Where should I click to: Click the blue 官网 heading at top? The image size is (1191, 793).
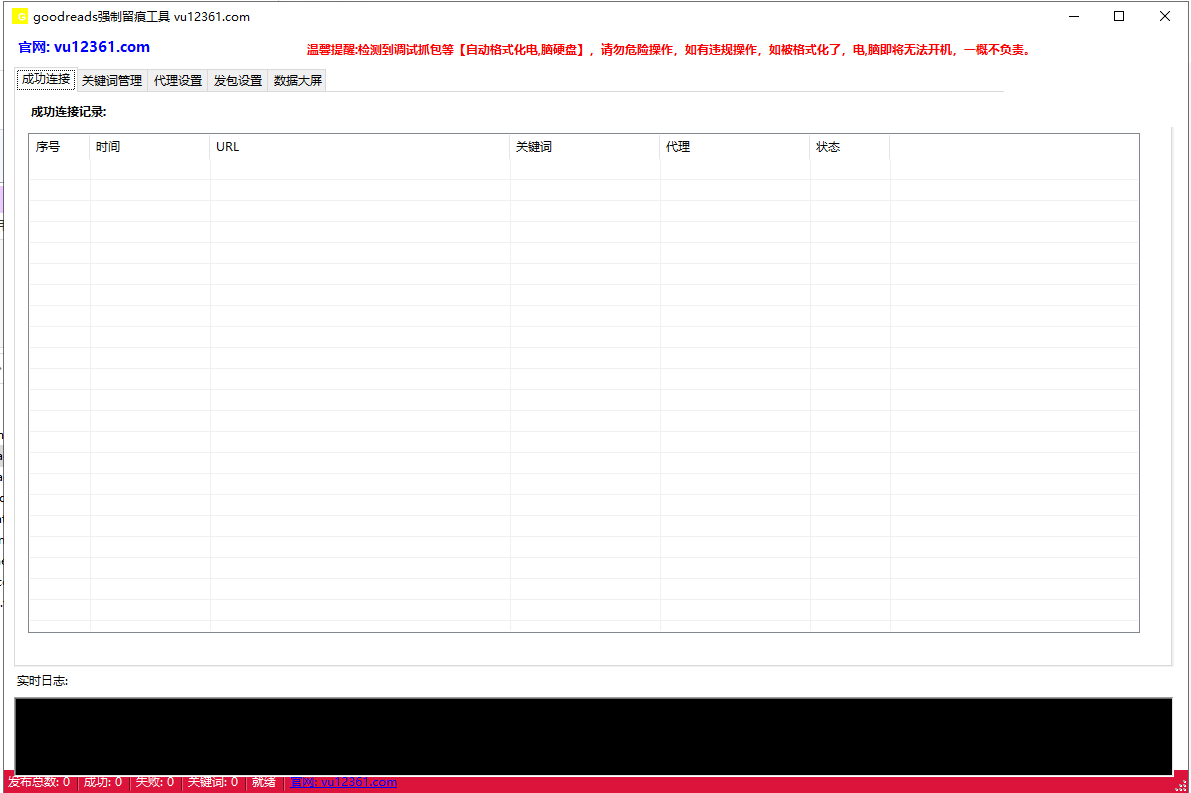pyautogui.click(x=84, y=47)
